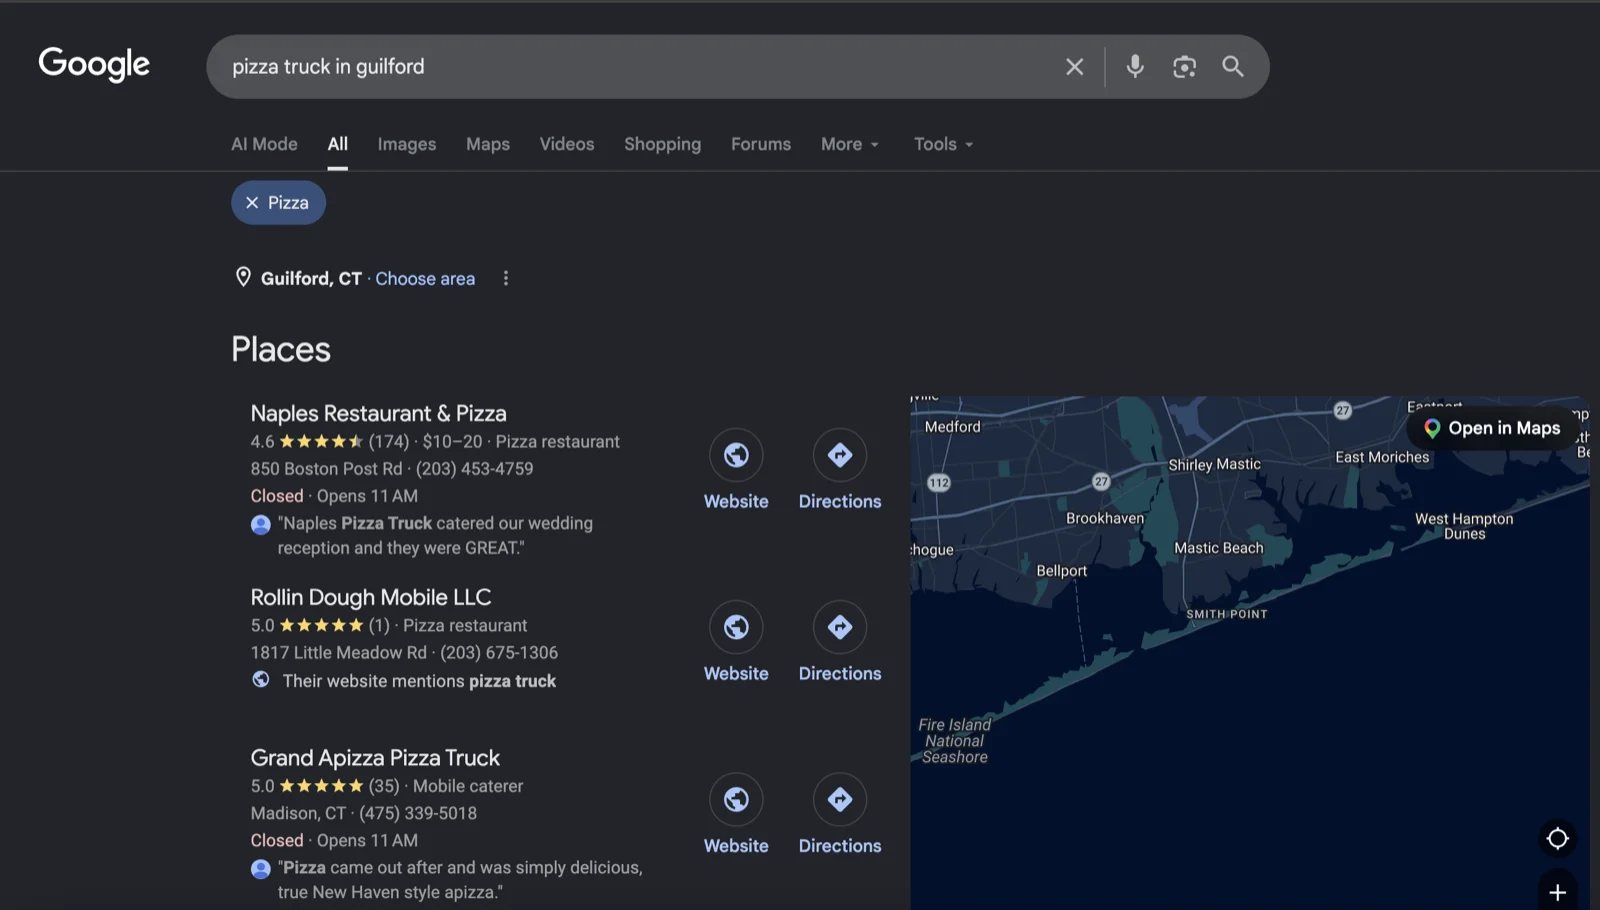Click the Places heading
The height and width of the screenshot is (910, 1600).
coord(281,349)
